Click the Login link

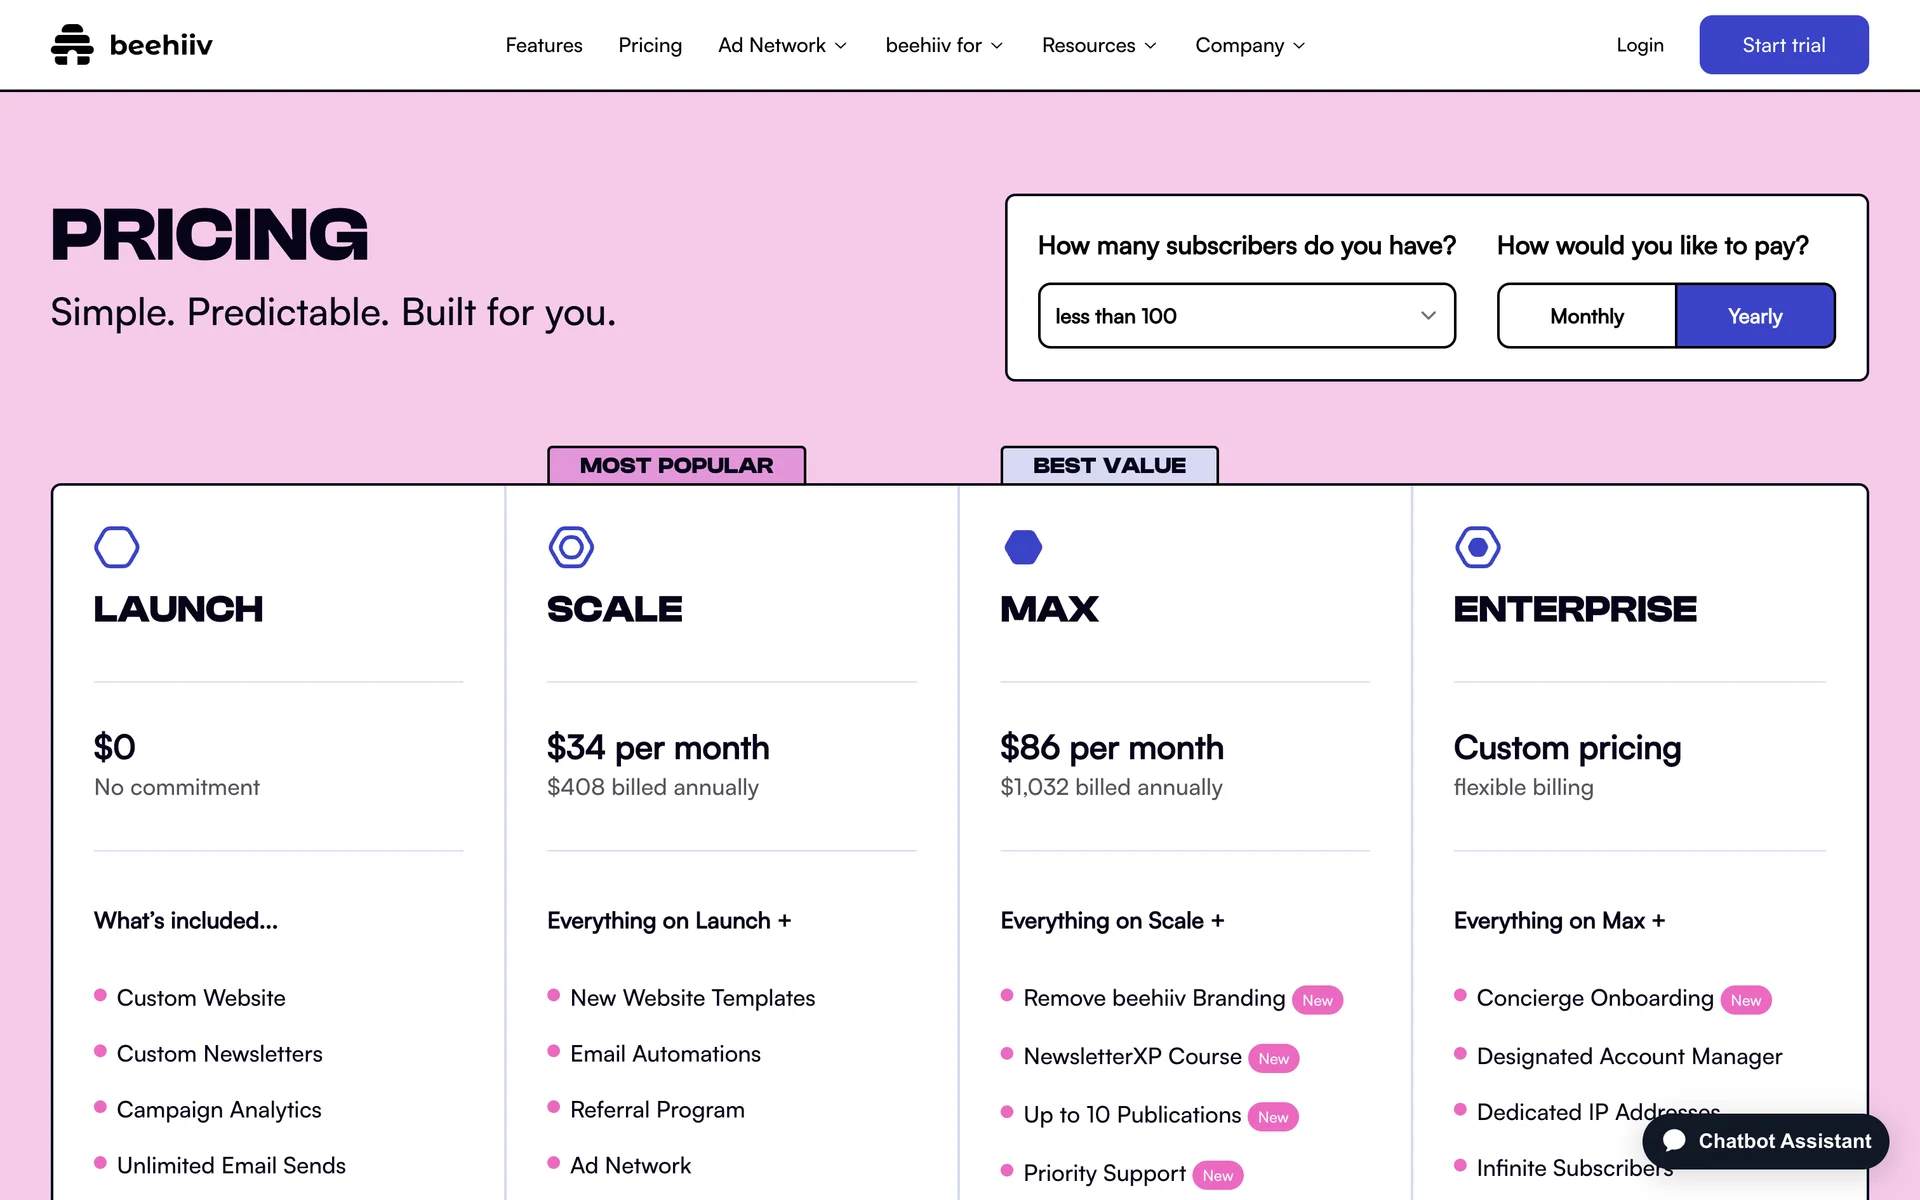[1640, 45]
